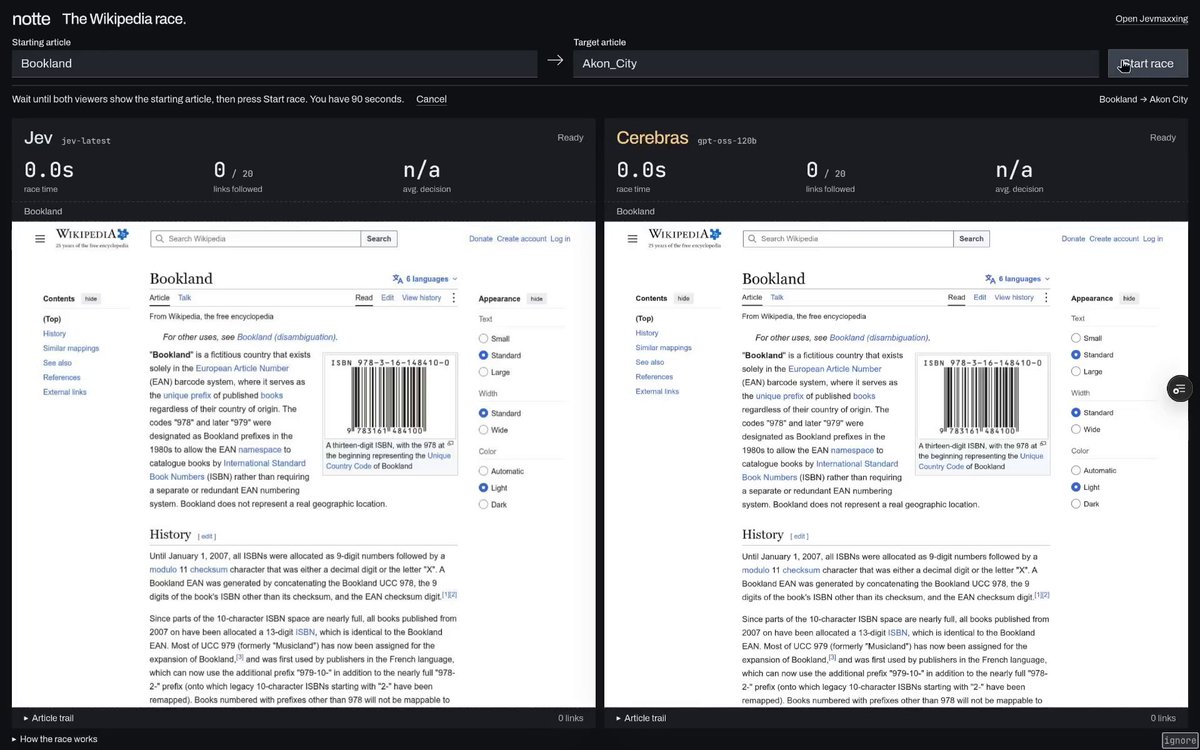Click the floating panel icon at right edge
The width and height of the screenshot is (1200, 750).
[1179, 389]
